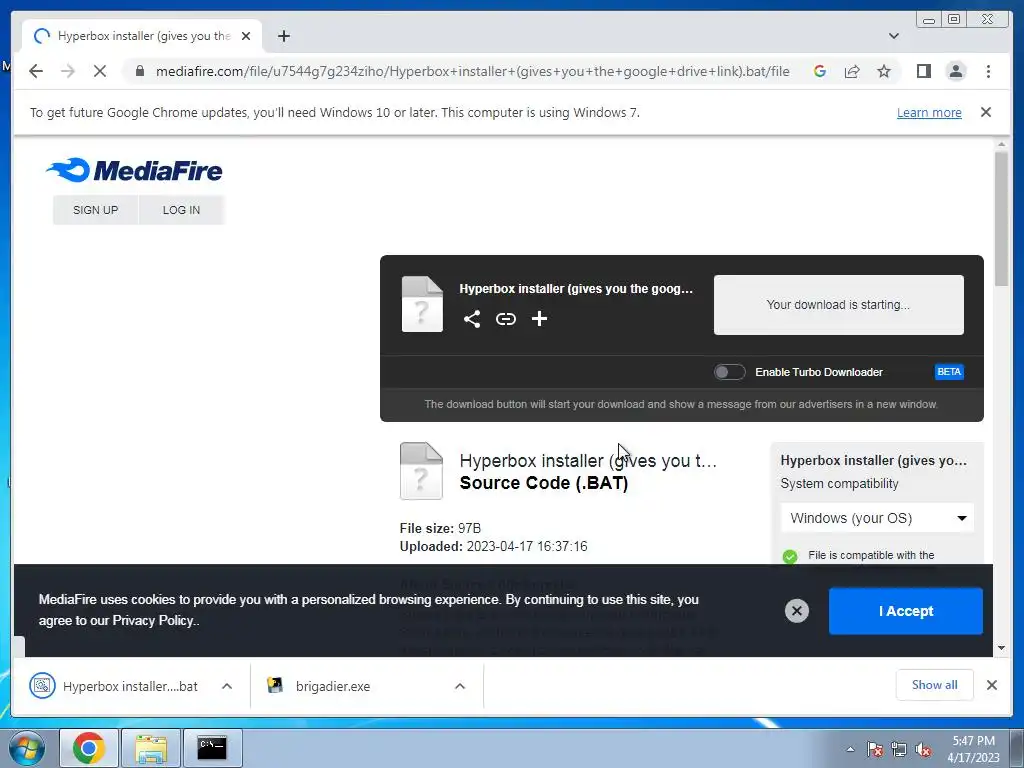Close the cookie notice with X
This screenshot has width=1024, height=768.
pyautogui.click(x=796, y=611)
